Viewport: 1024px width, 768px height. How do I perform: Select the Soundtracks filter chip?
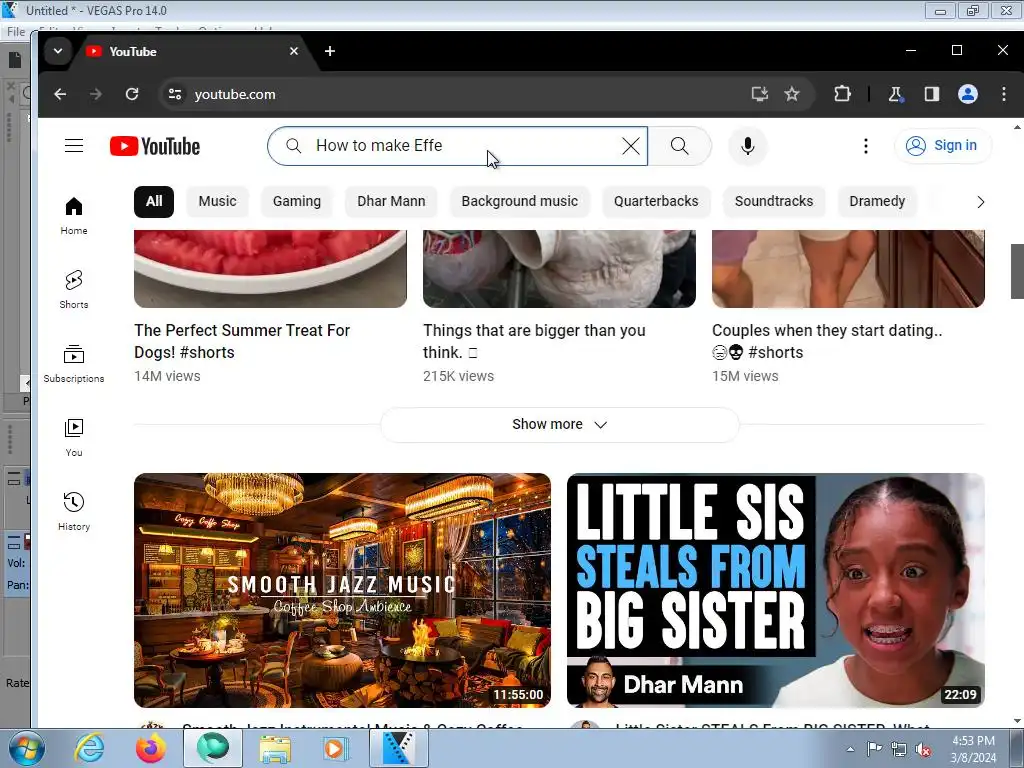(774, 201)
